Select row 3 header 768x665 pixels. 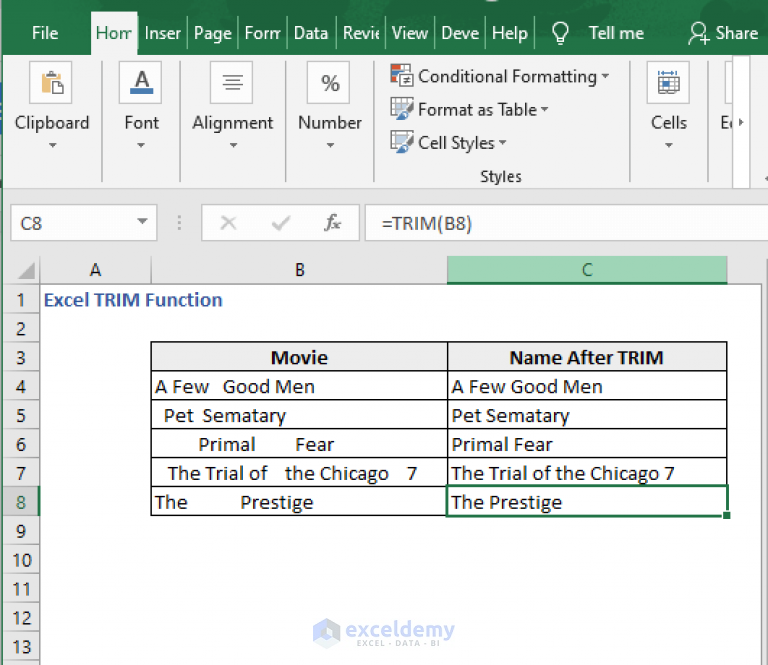pyautogui.click(x=21, y=357)
